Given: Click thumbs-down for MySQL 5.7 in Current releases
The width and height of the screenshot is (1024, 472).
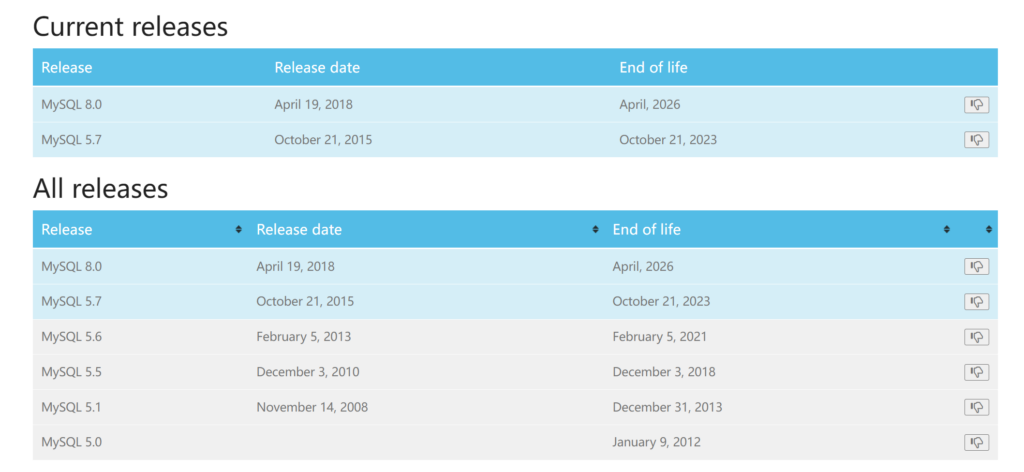Looking at the screenshot, I should click(x=976, y=139).
